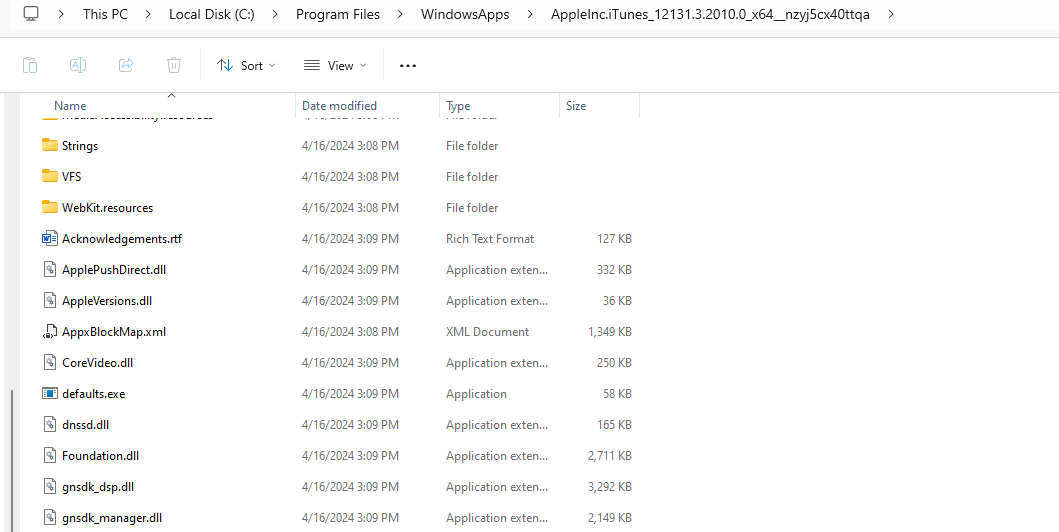Click the Share toolbar icon
The width and height of the screenshot is (1059, 532).
tap(126, 65)
